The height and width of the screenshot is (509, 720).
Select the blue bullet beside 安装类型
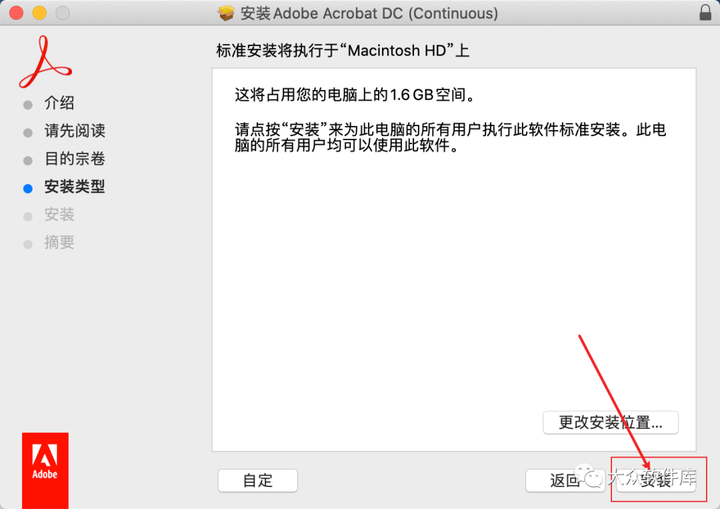coord(28,188)
